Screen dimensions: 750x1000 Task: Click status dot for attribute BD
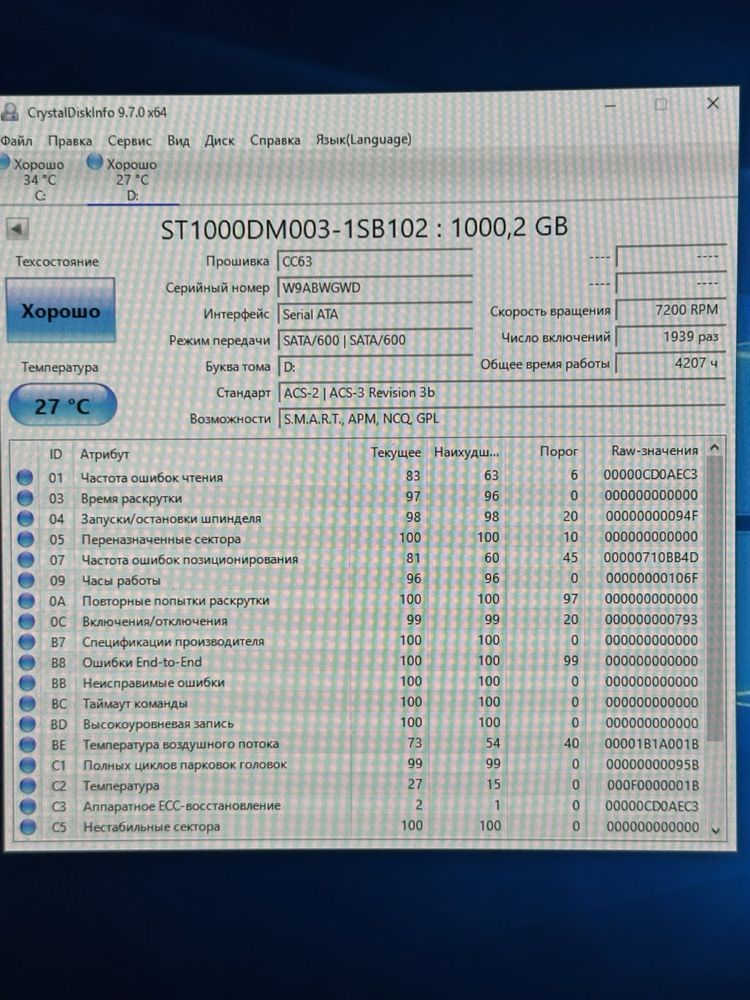coord(27,724)
